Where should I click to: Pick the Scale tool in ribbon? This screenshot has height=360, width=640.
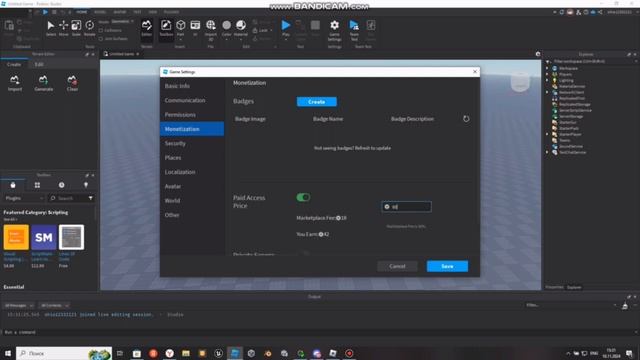point(76,28)
